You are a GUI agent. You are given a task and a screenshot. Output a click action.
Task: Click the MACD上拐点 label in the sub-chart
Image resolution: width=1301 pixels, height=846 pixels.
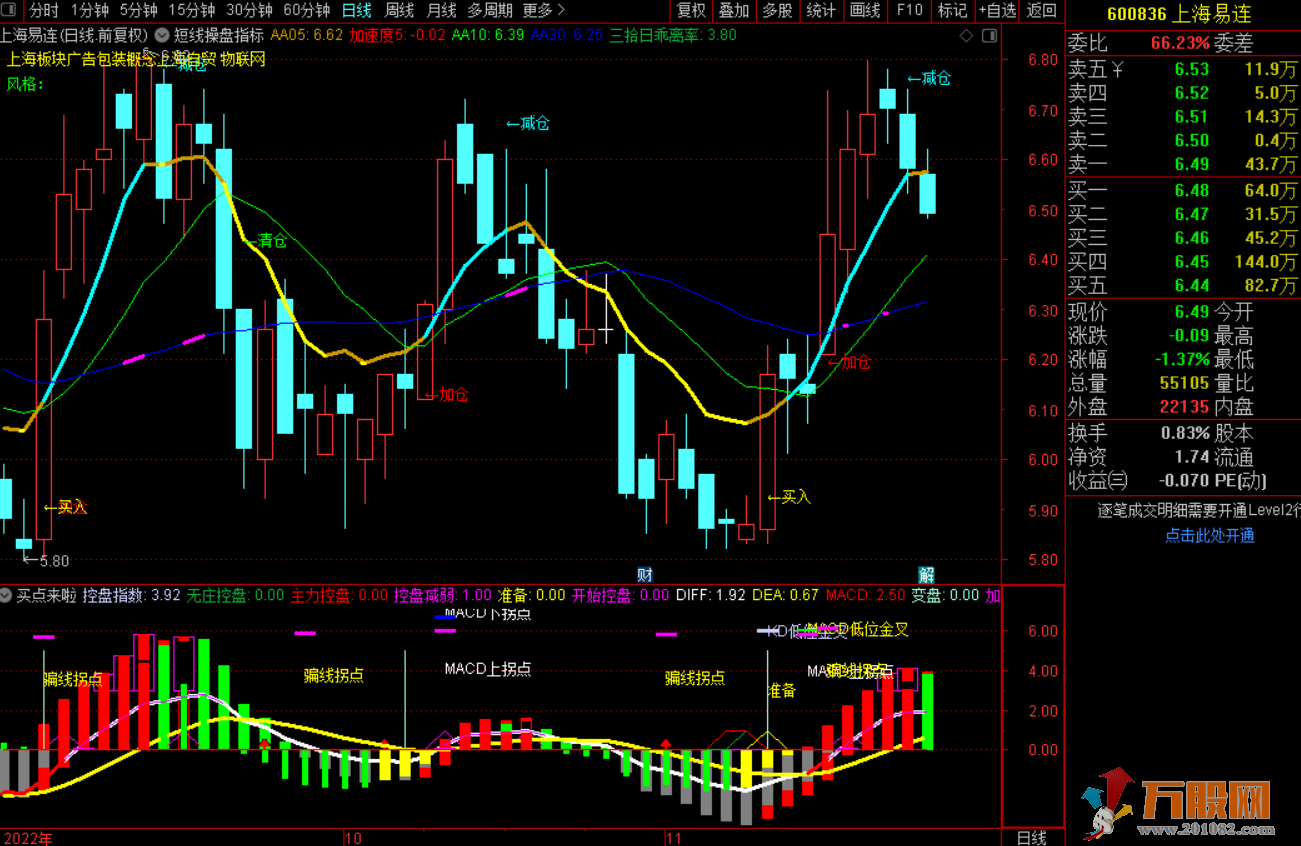click(x=487, y=669)
